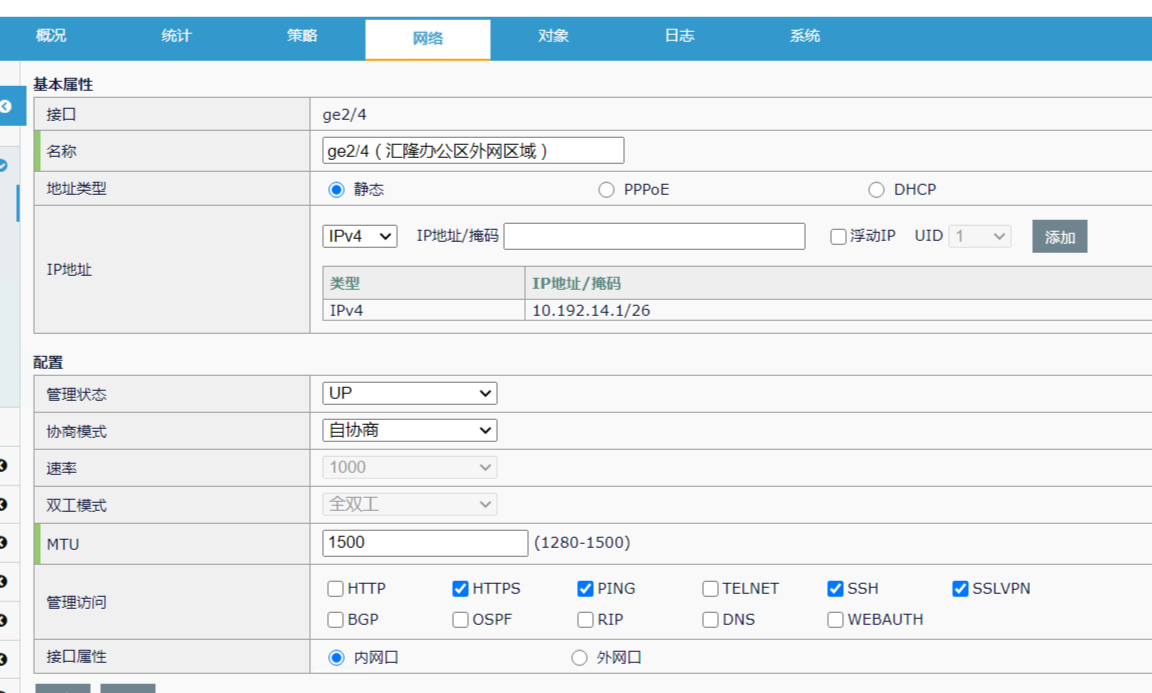Tick the TELNET checkbox

coord(710,589)
